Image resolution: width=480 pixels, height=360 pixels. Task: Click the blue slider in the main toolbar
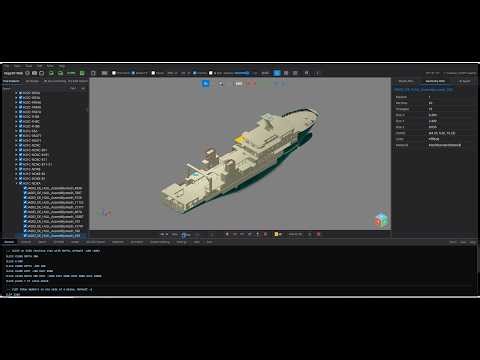[x=241, y=73]
